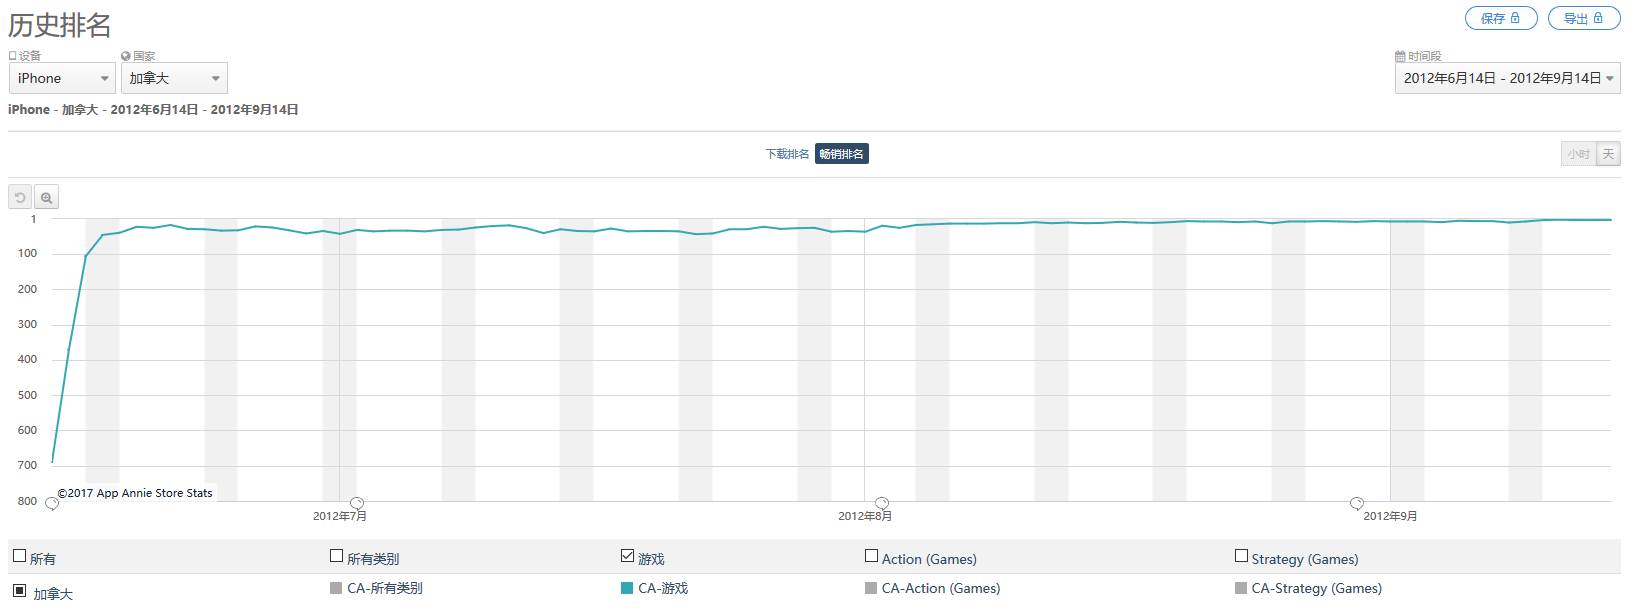Select the 畅销排名 tab
This screenshot has width=1645, height=615.
(841, 154)
